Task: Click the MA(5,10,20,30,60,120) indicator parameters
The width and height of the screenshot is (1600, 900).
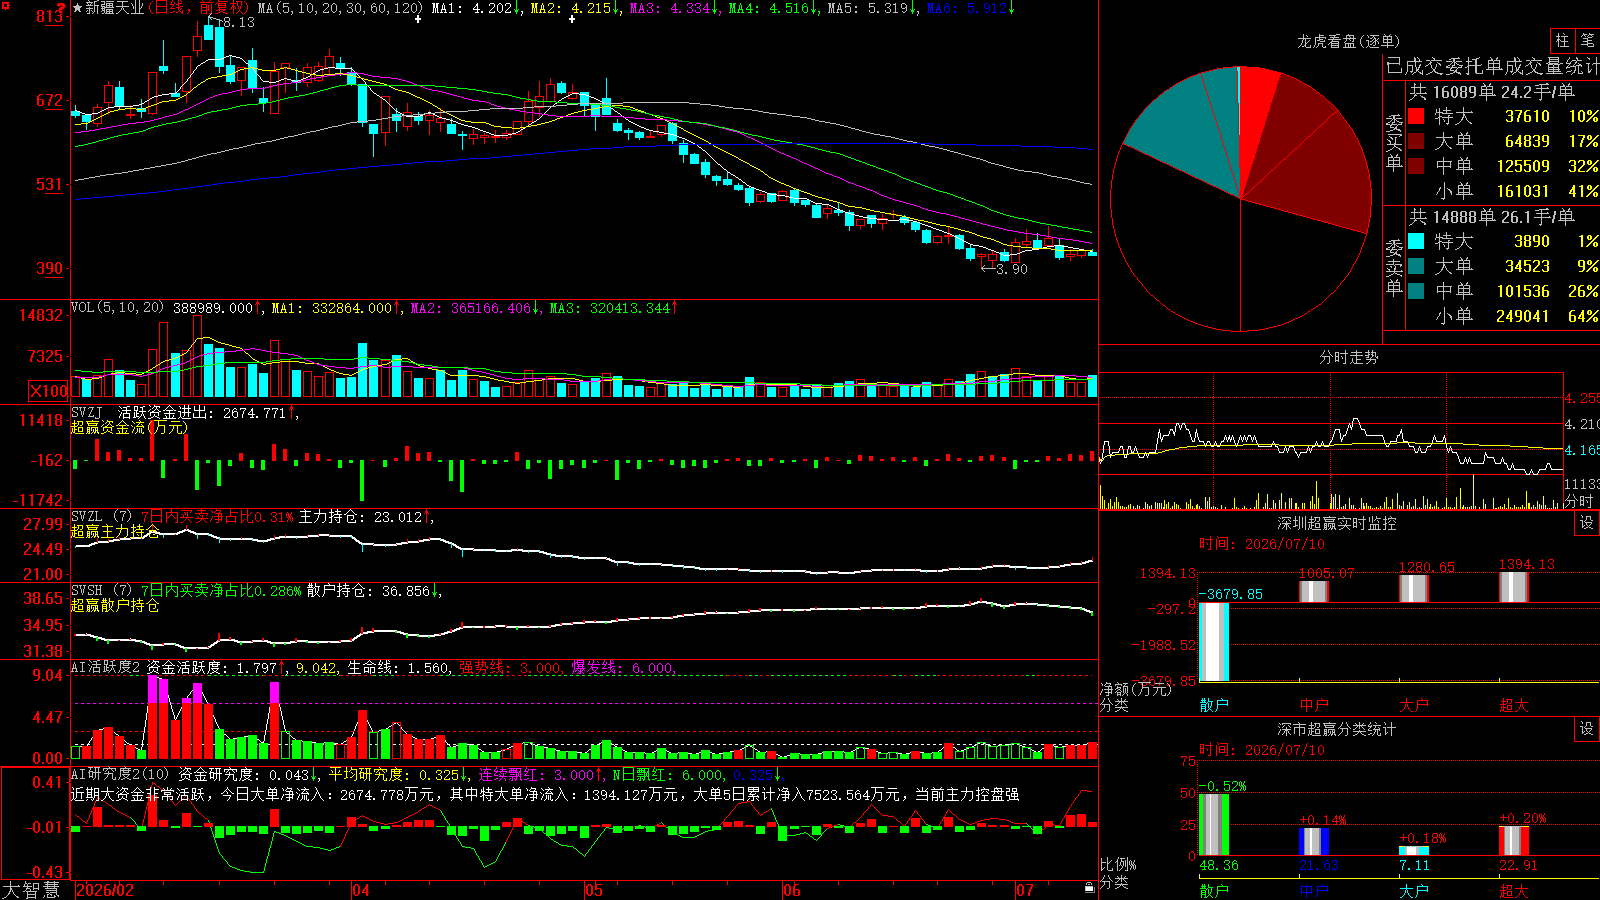Action: 340,8
